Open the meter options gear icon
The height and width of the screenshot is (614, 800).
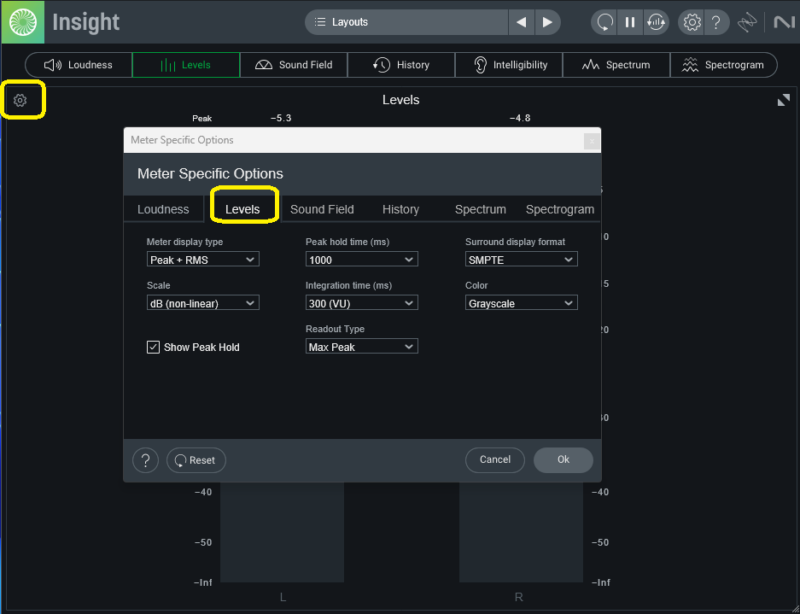click(21, 100)
